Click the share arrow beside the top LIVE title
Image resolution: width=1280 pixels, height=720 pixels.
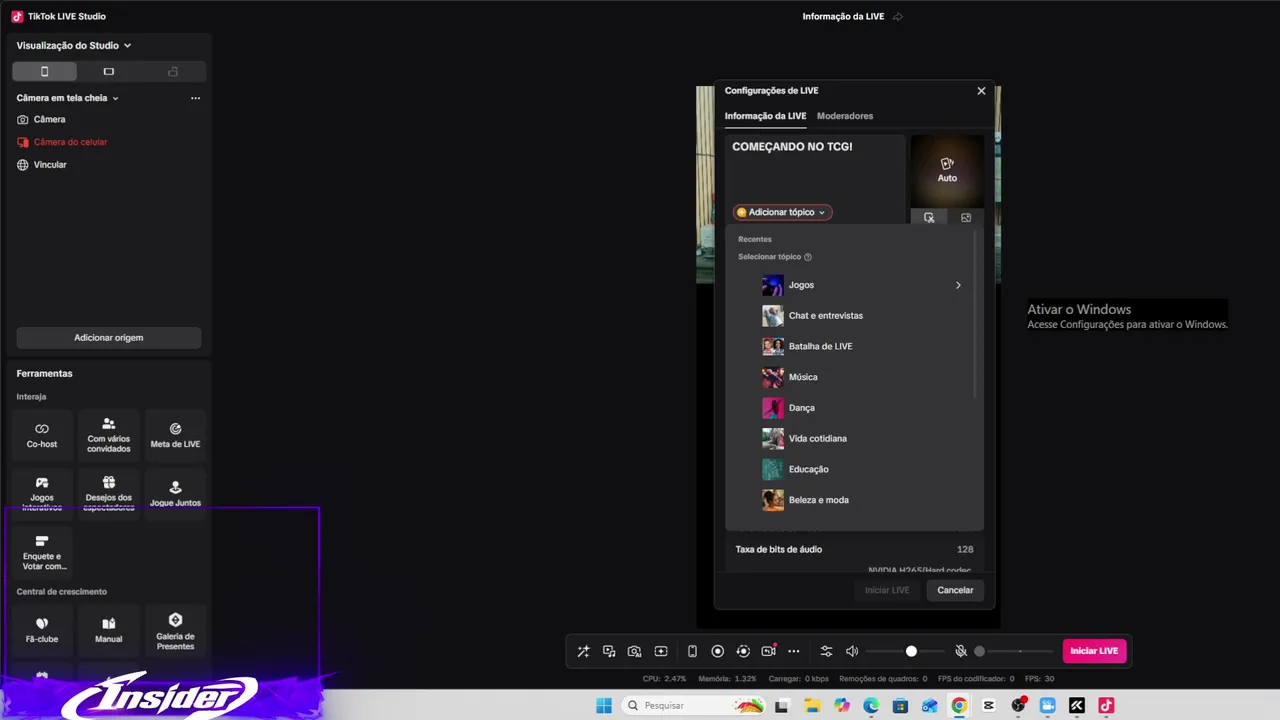point(897,17)
